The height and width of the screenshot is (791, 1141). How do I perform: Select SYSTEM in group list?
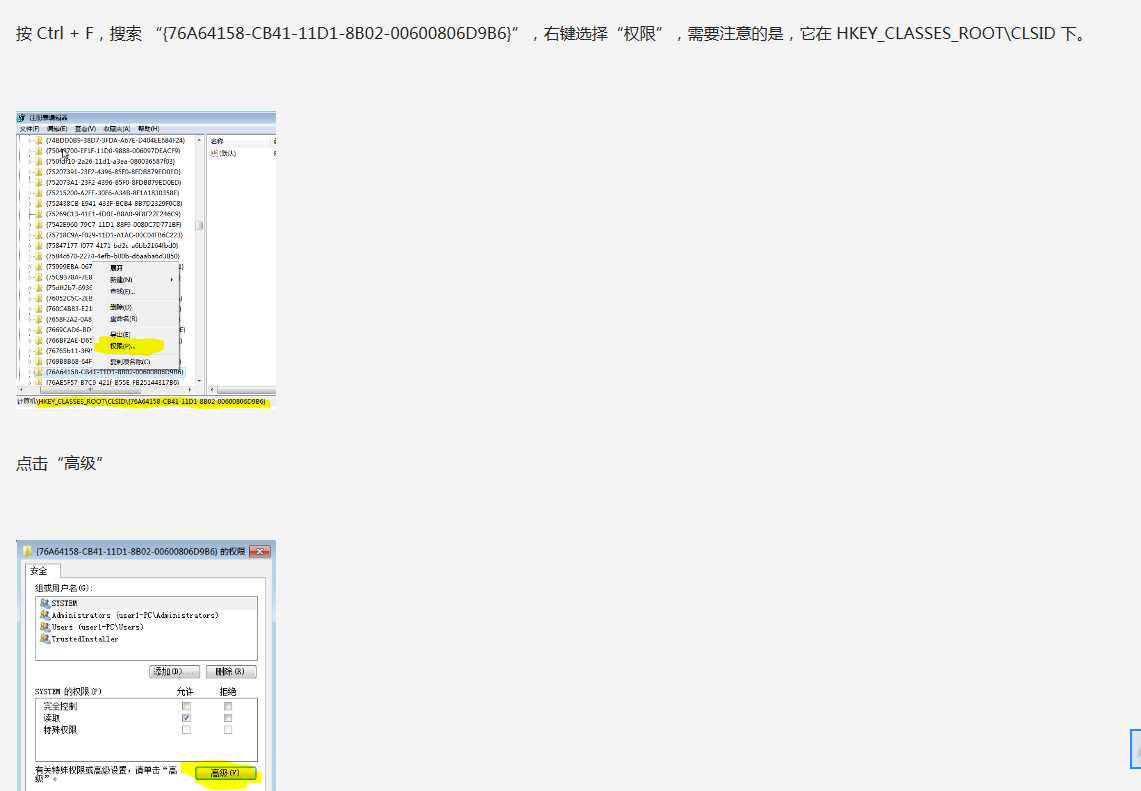tap(146, 603)
